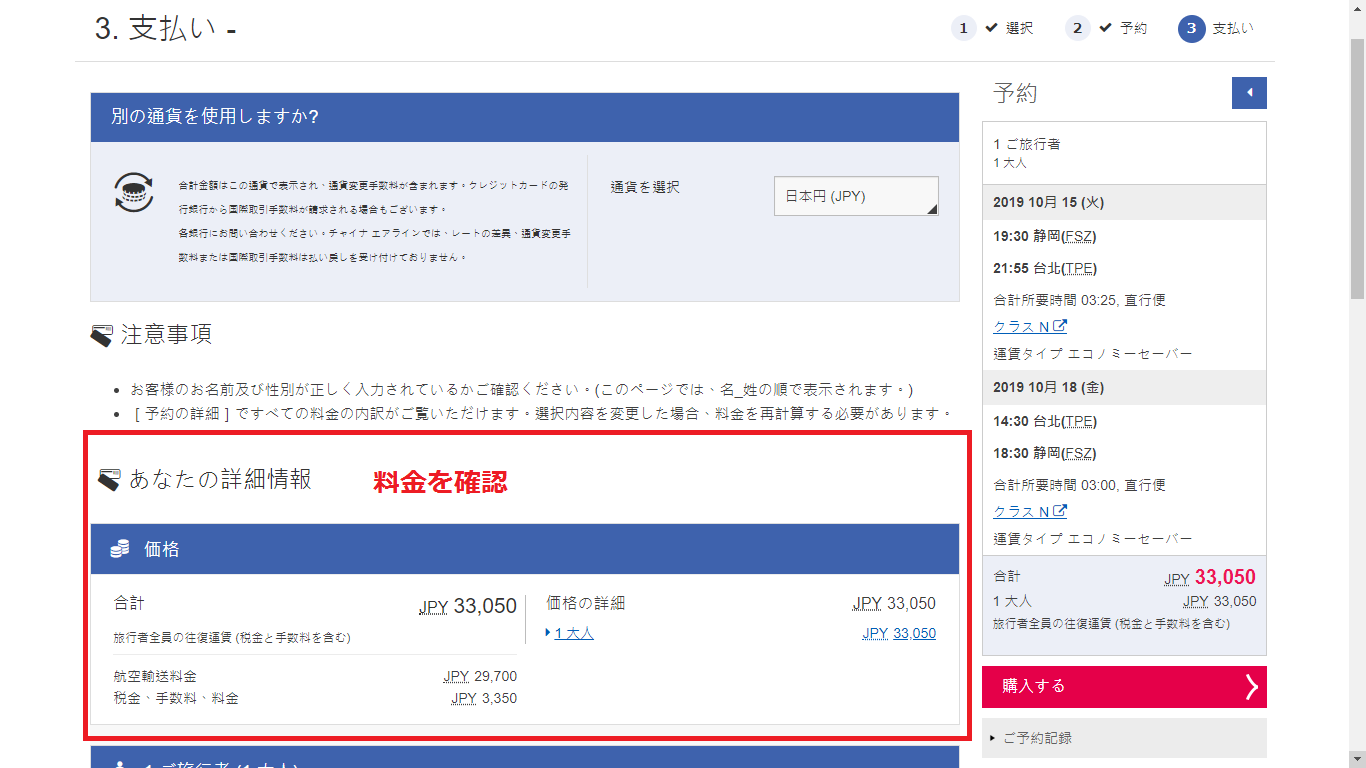Screen dimensions: 1366x768
Task: Click the white chevron on 購入する bar
Action: click(1251, 687)
